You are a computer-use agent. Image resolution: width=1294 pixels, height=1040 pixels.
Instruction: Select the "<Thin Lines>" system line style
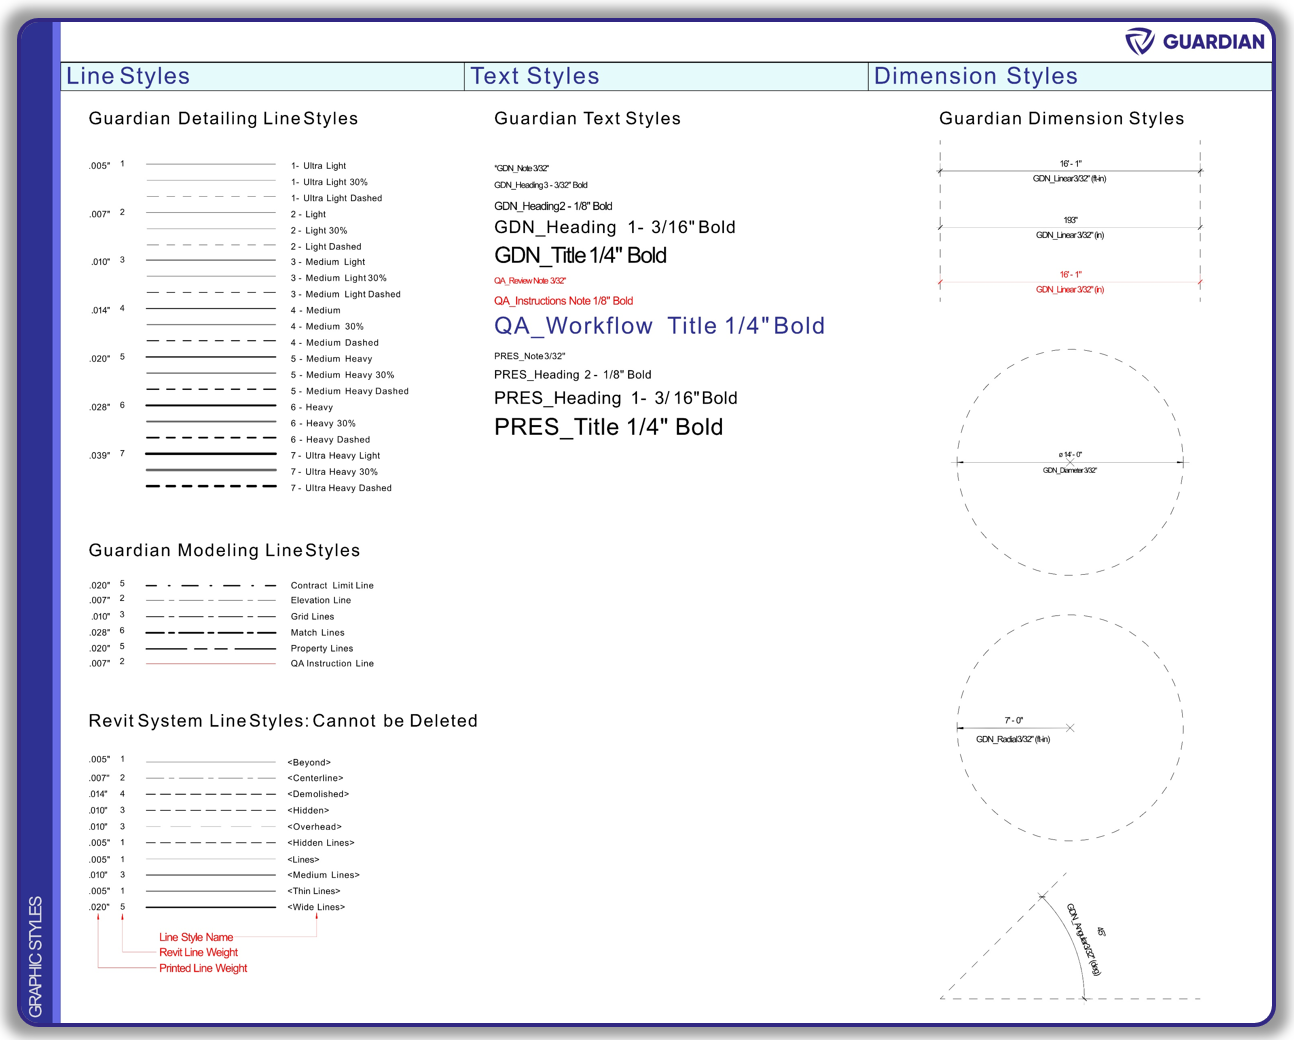tap(314, 891)
